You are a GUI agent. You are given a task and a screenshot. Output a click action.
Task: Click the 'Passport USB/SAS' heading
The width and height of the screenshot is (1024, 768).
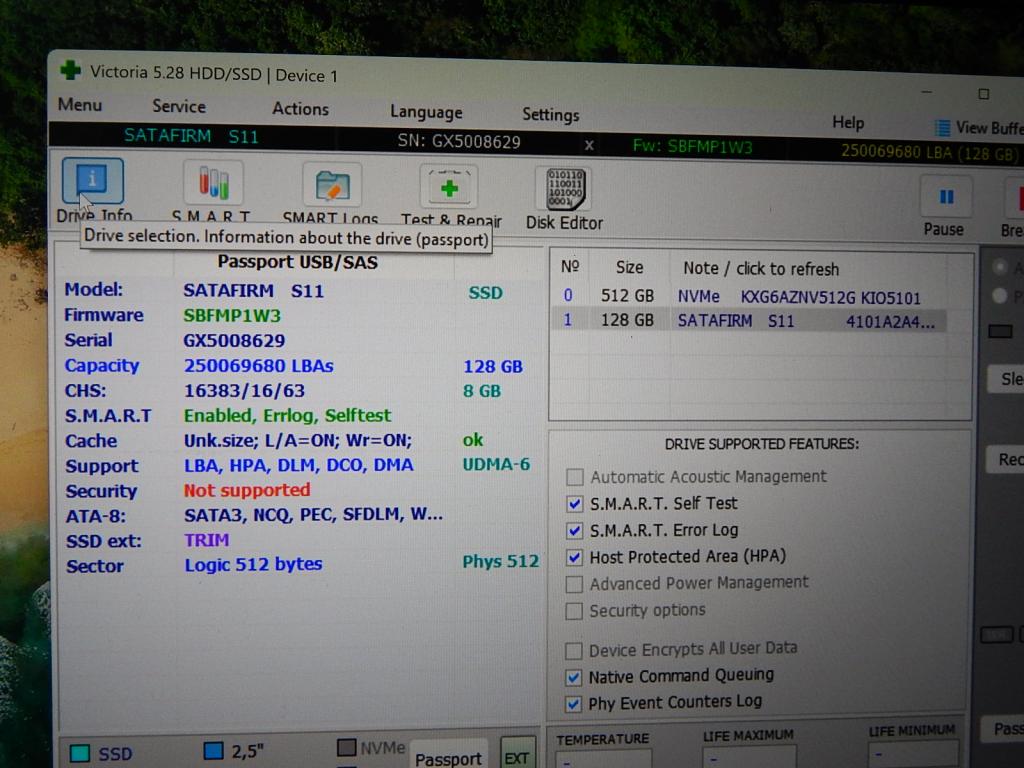click(x=298, y=262)
